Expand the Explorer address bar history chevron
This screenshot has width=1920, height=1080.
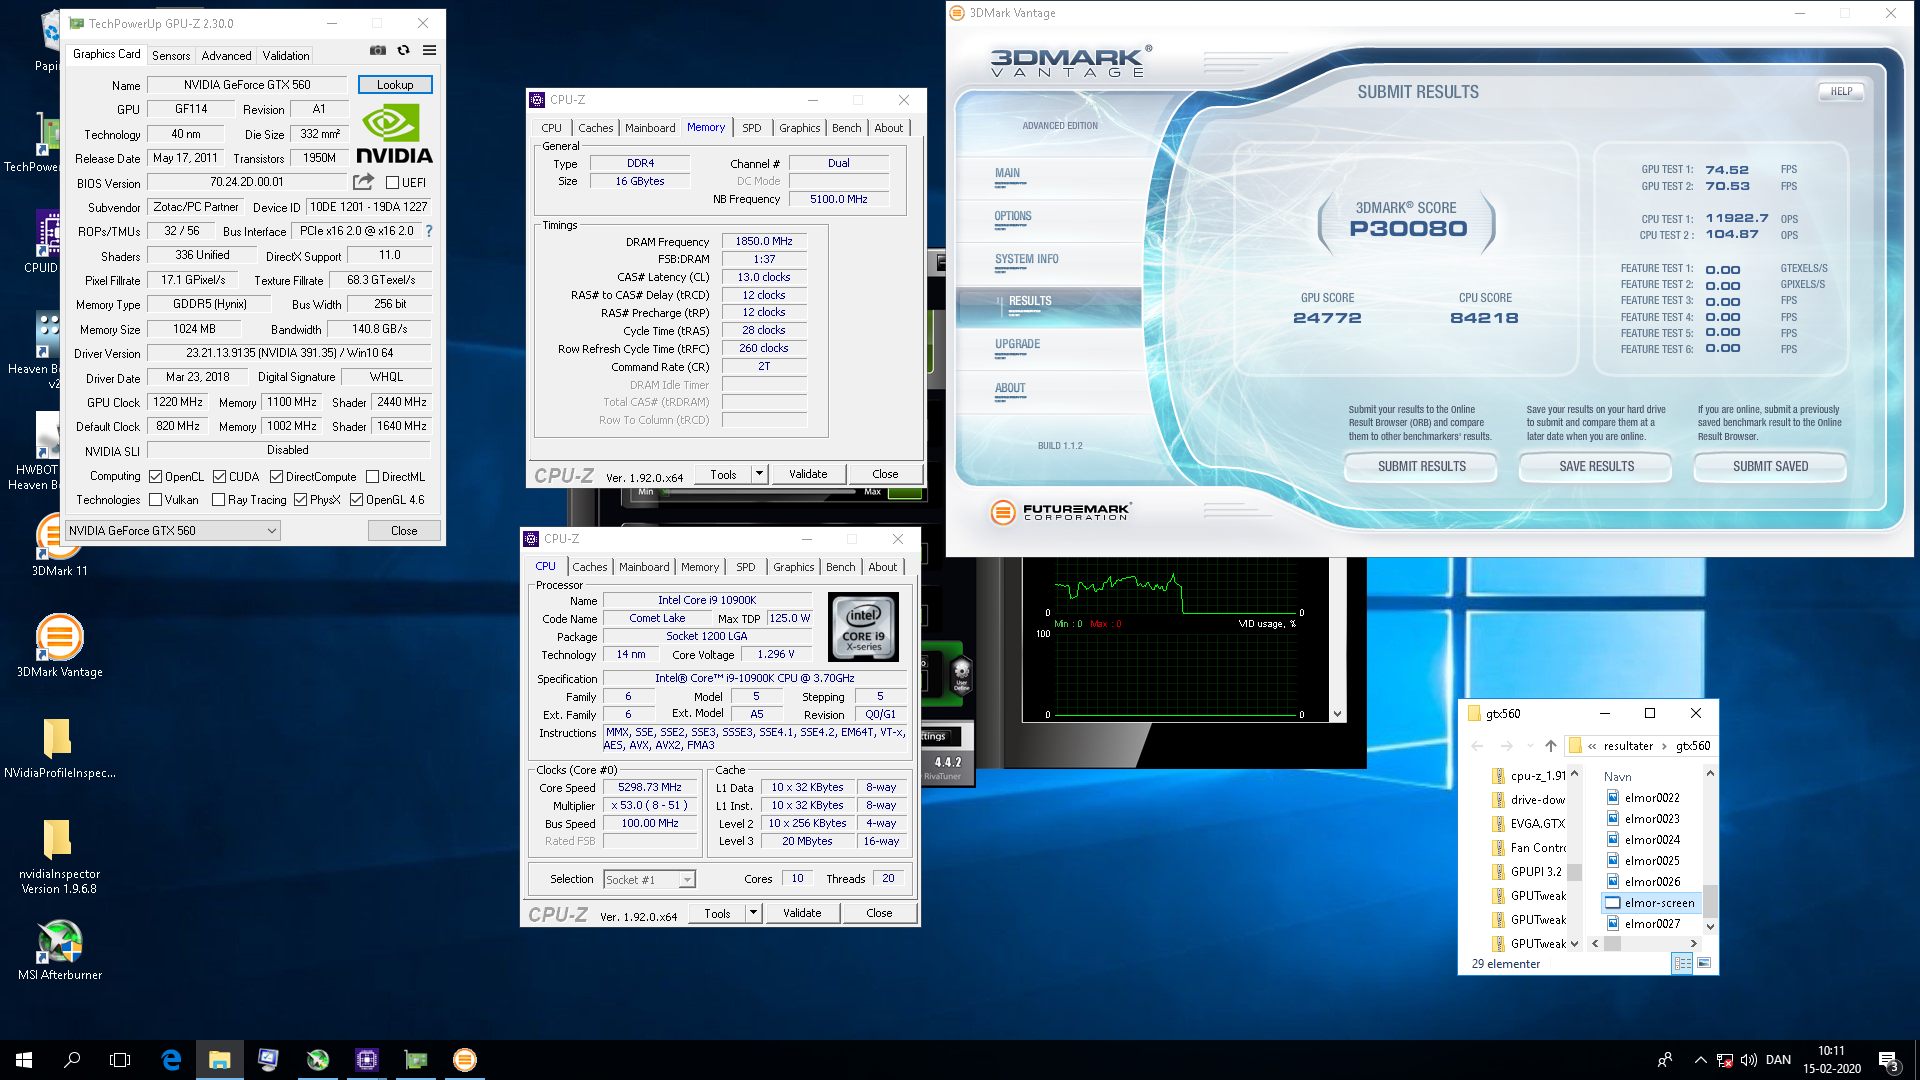pyautogui.click(x=1592, y=746)
